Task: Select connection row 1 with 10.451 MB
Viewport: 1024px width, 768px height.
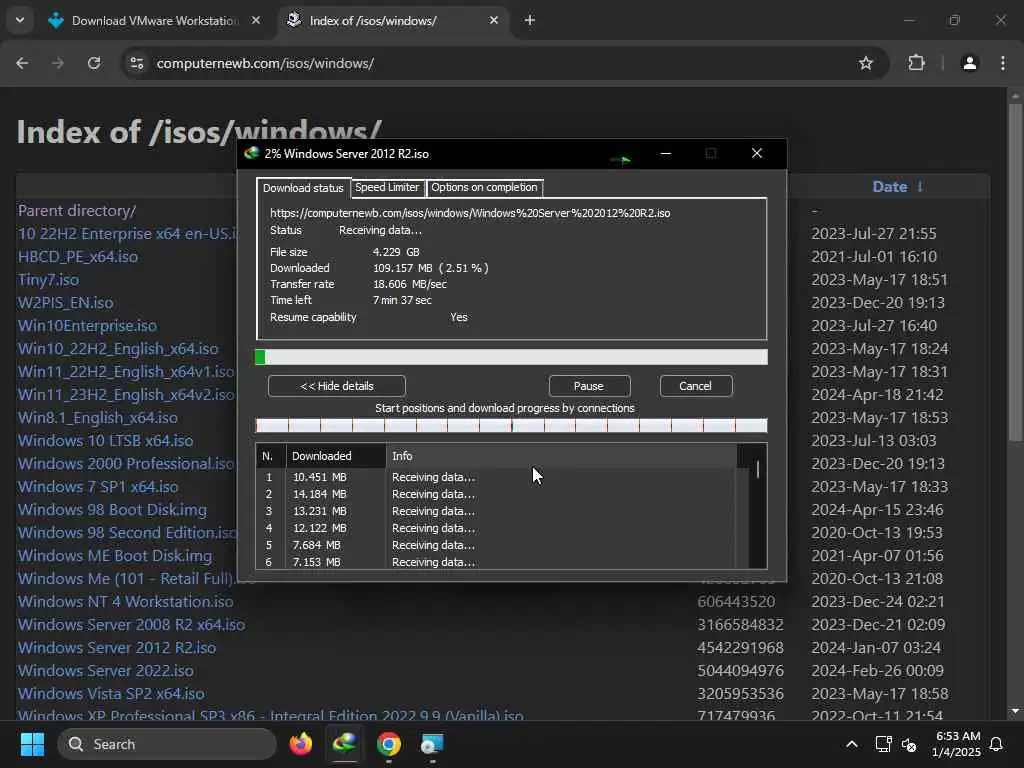Action: click(x=496, y=477)
